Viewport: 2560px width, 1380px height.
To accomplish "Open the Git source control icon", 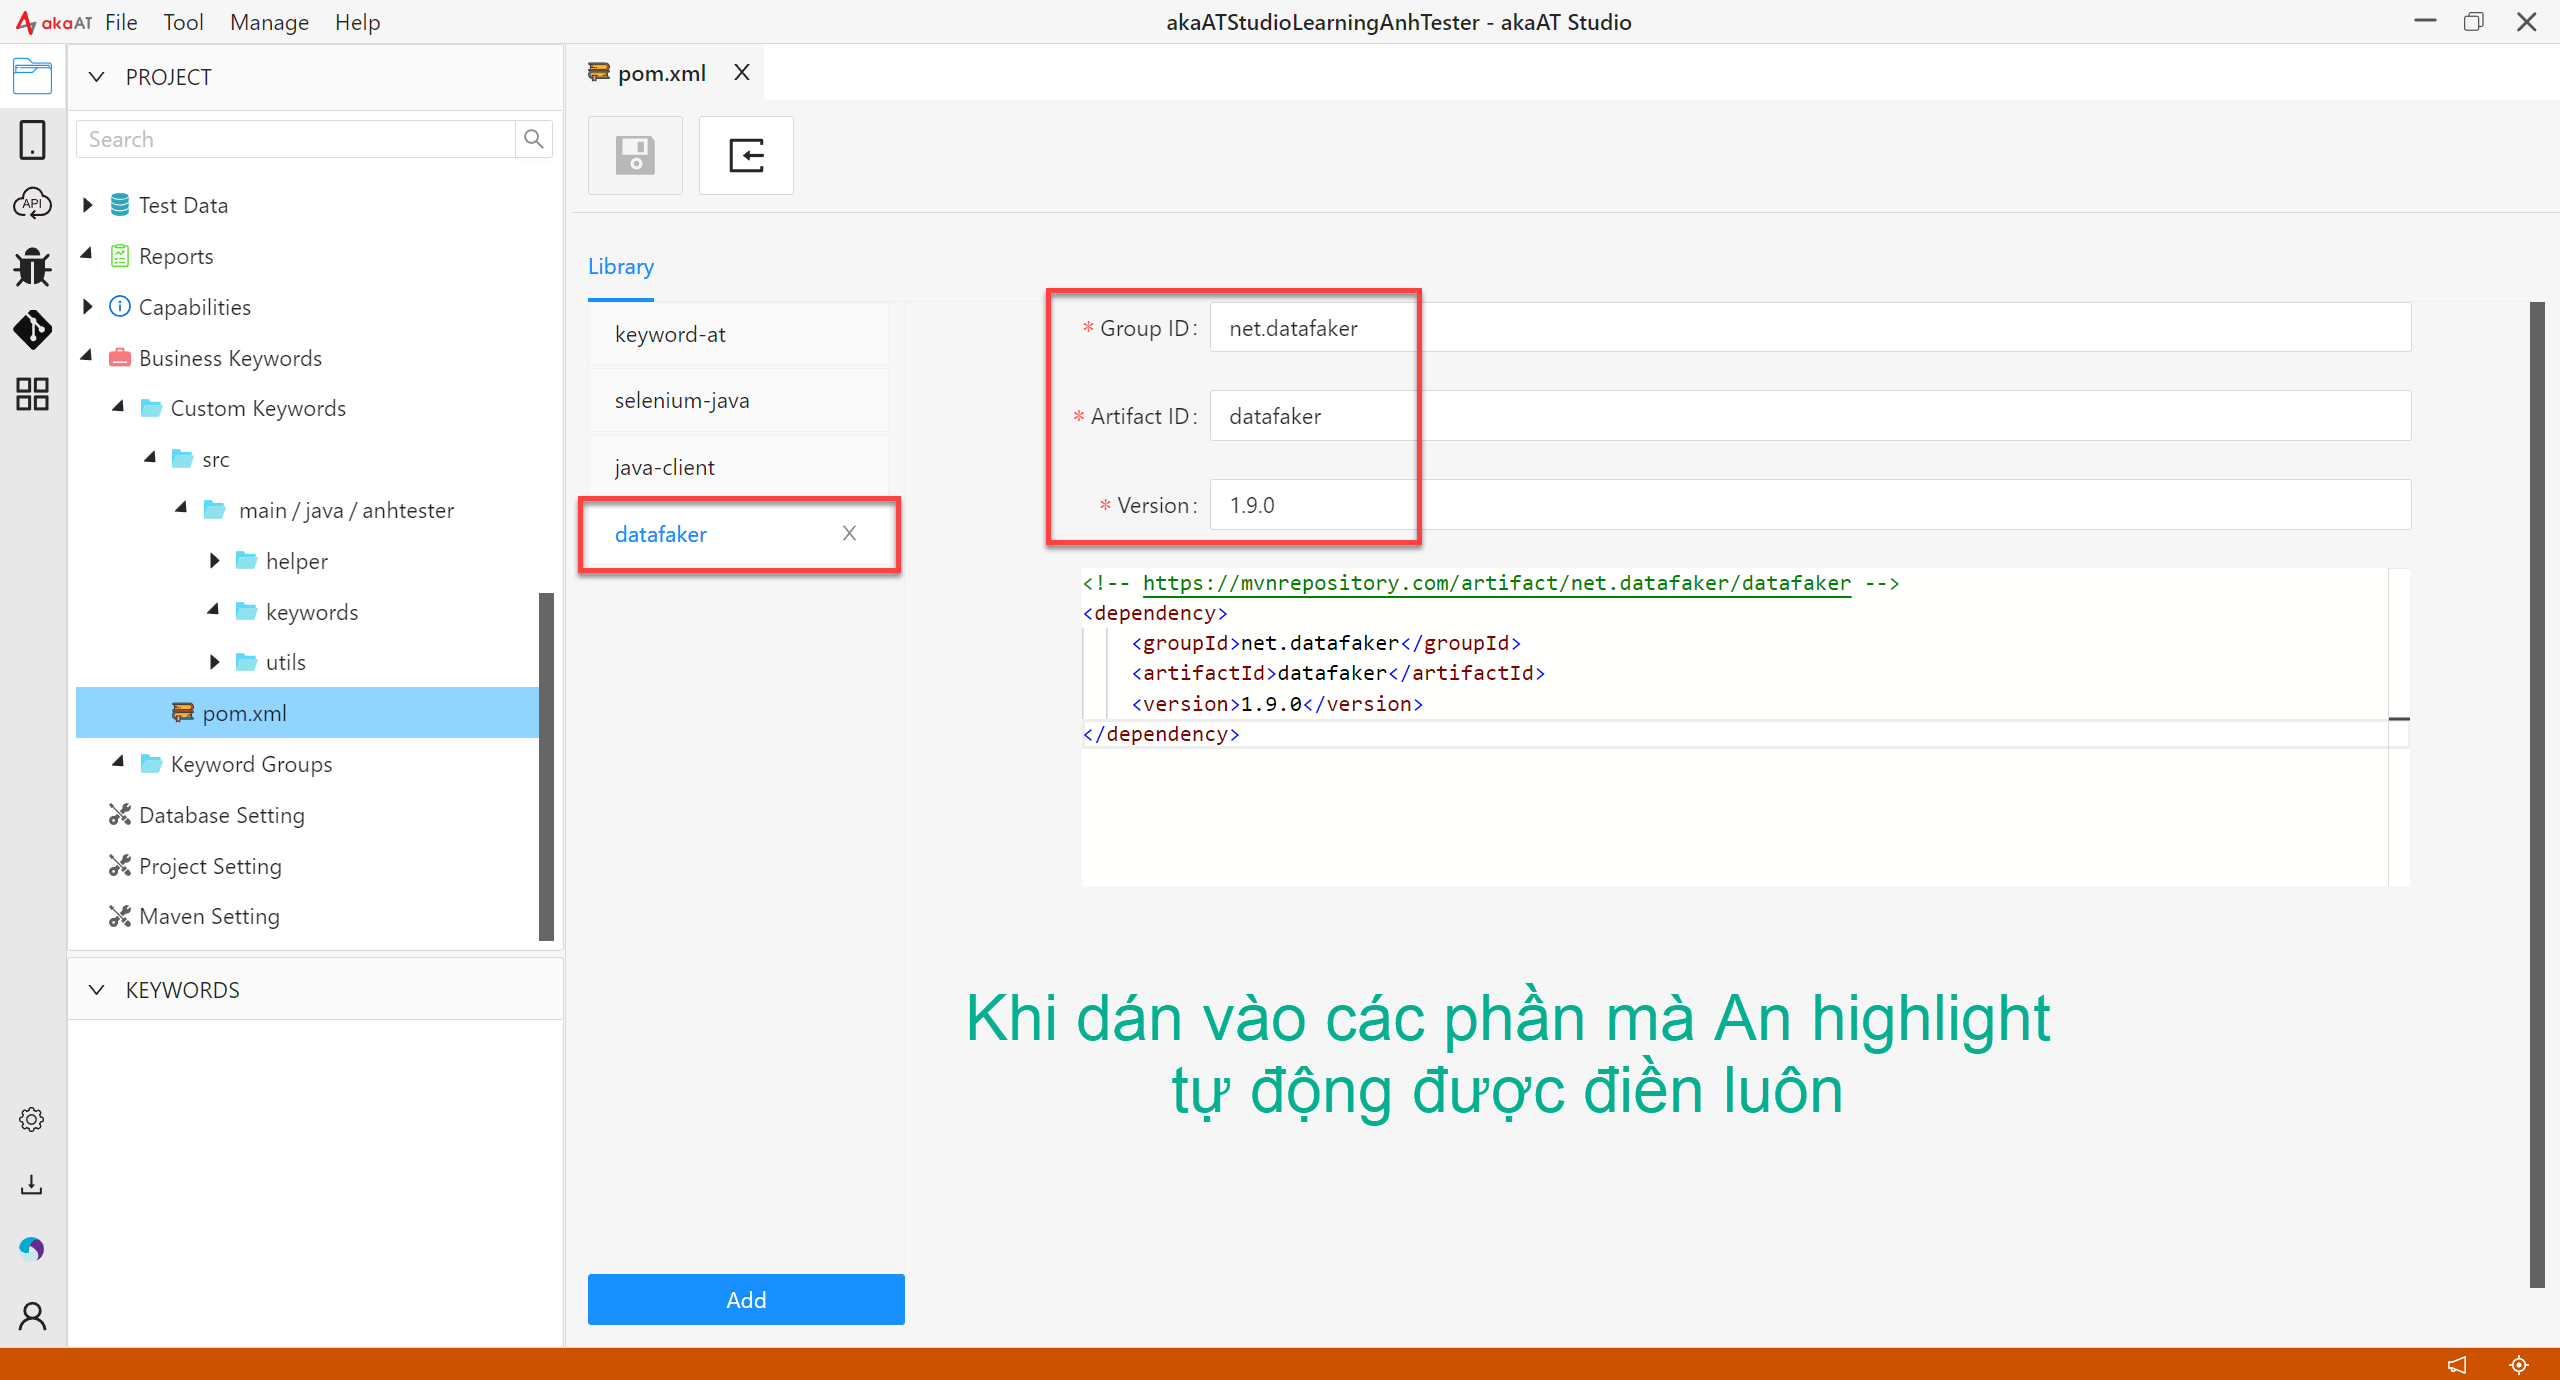I will (x=32, y=330).
